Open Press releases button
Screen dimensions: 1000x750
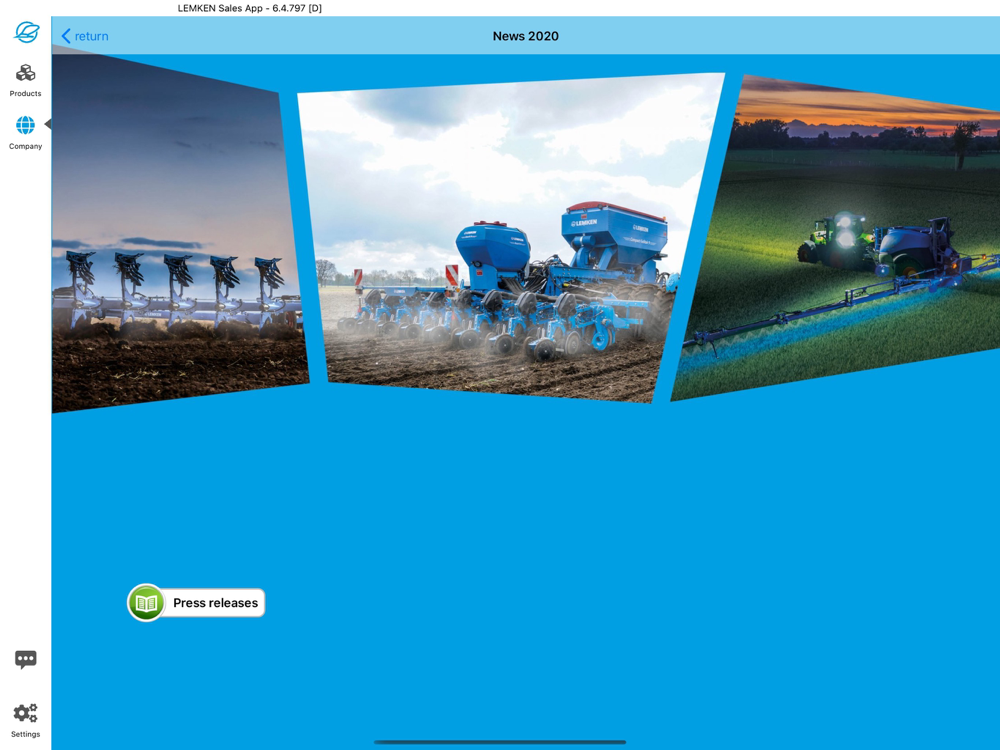coord(196,603)
